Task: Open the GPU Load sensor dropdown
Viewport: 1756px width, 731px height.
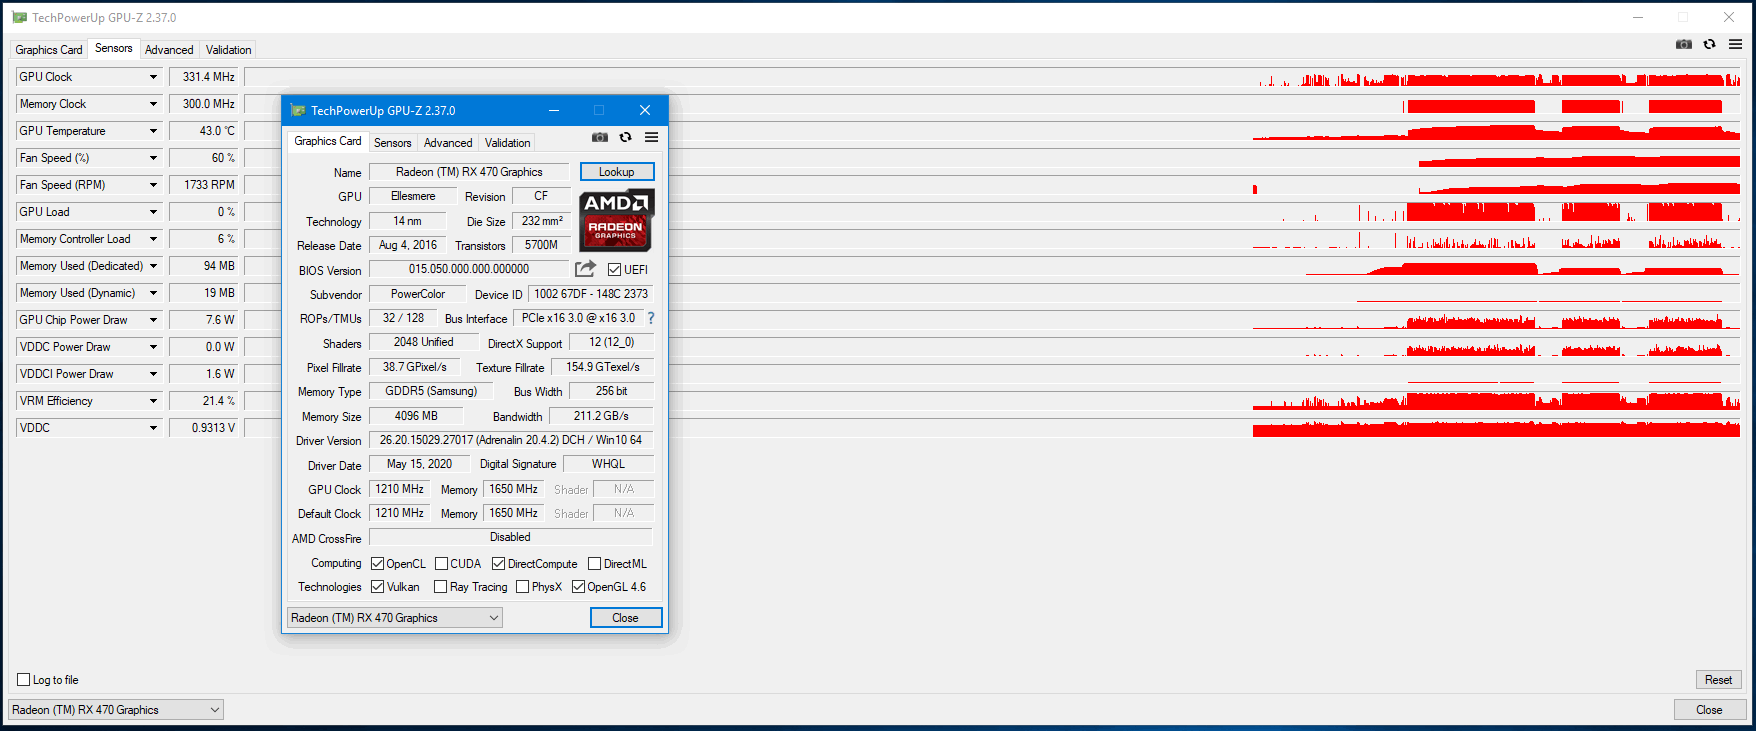Action: coord(153,212)
